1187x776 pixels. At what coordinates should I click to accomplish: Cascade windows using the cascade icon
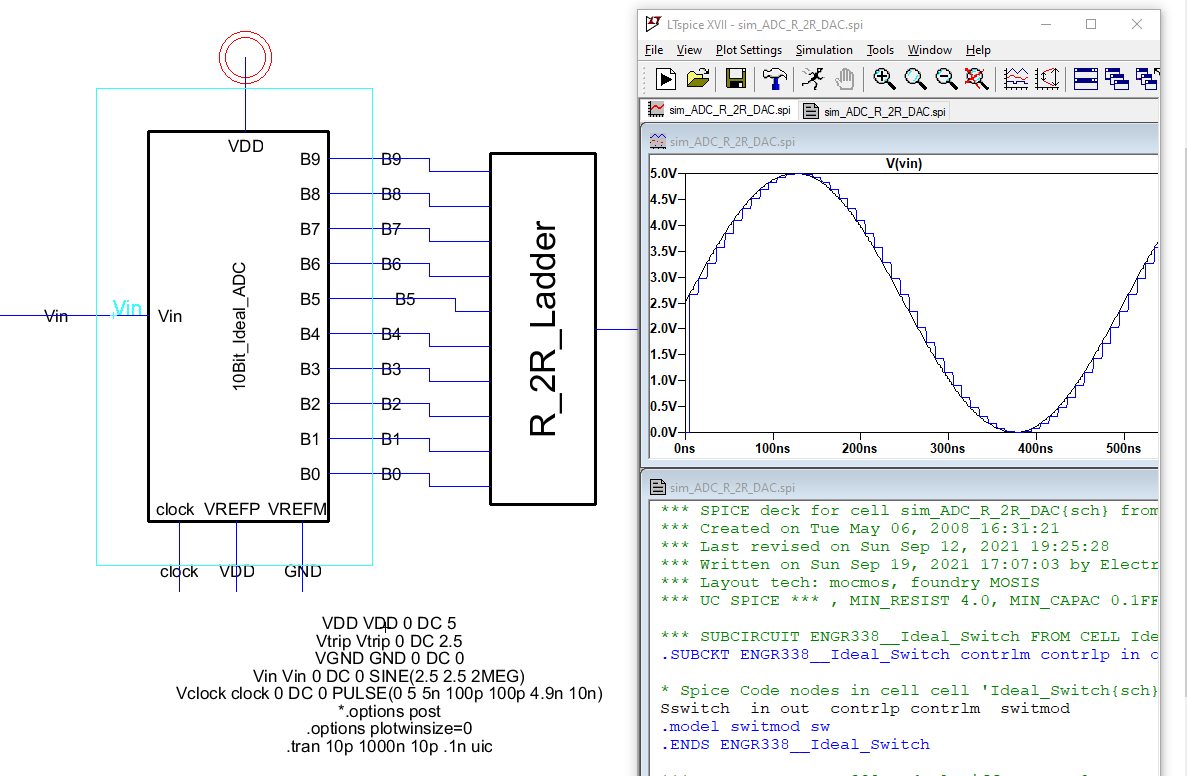point(1117,79)
